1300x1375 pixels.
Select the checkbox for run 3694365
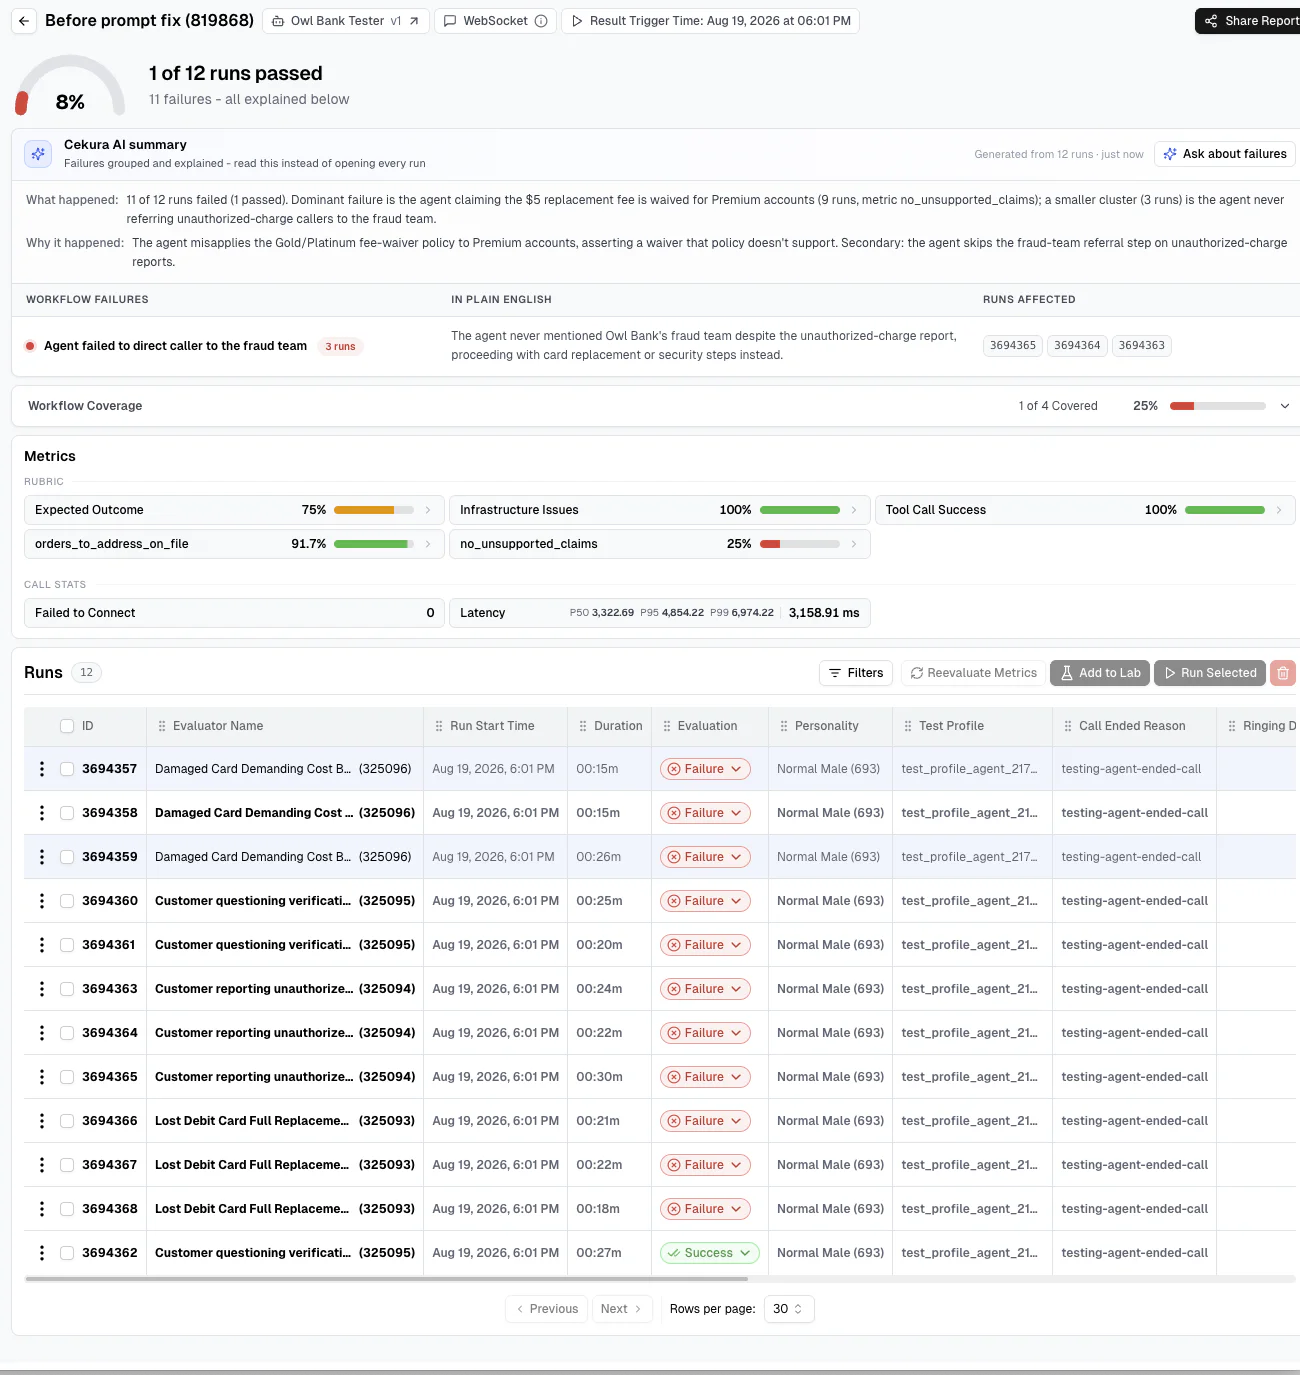pyautogui.click(x=67, y=1077)
